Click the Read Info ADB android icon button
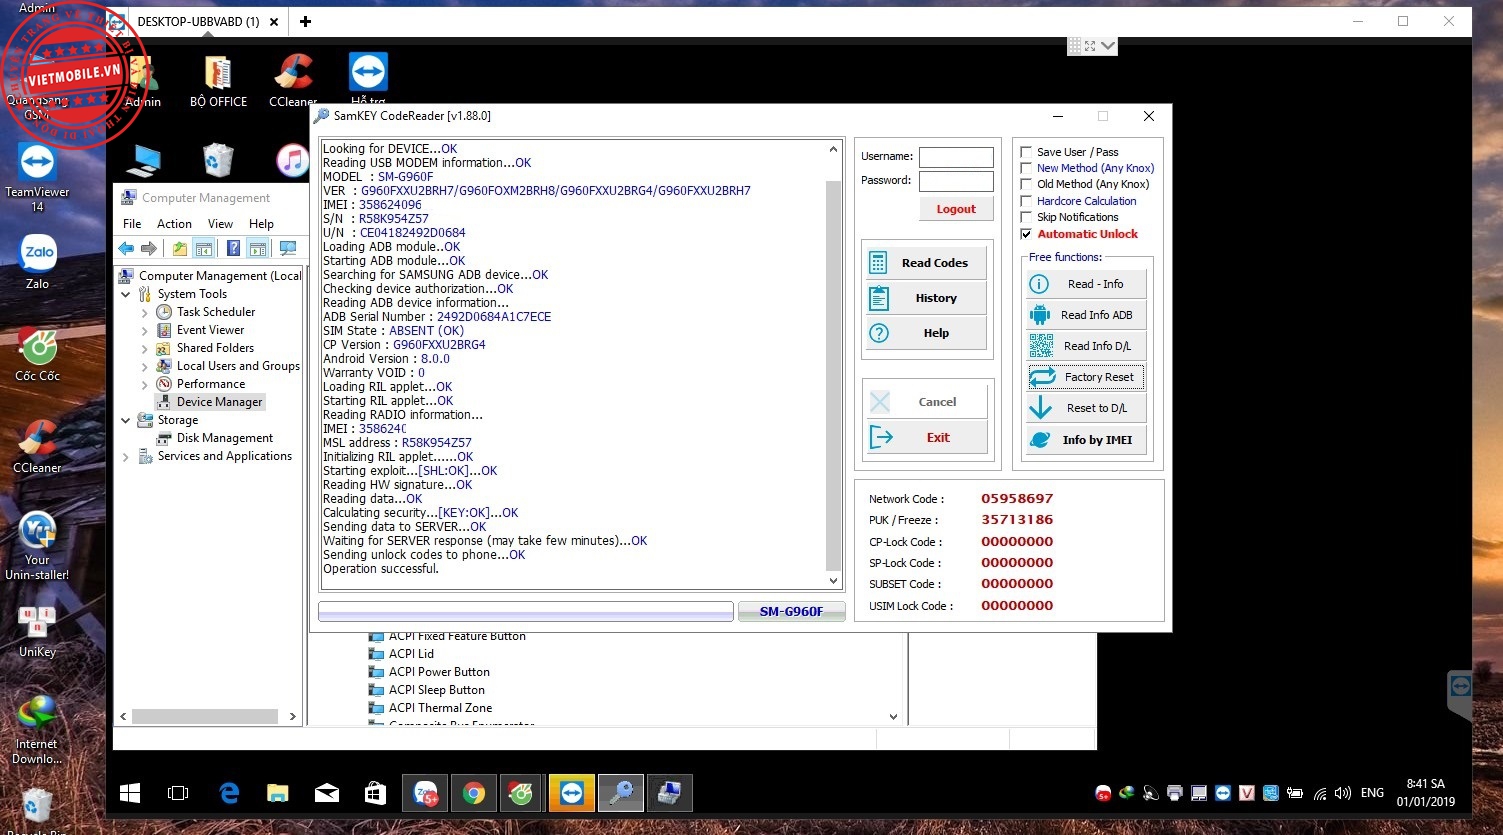Viewport: 1503px width, 835px height. click(1086, 315)
